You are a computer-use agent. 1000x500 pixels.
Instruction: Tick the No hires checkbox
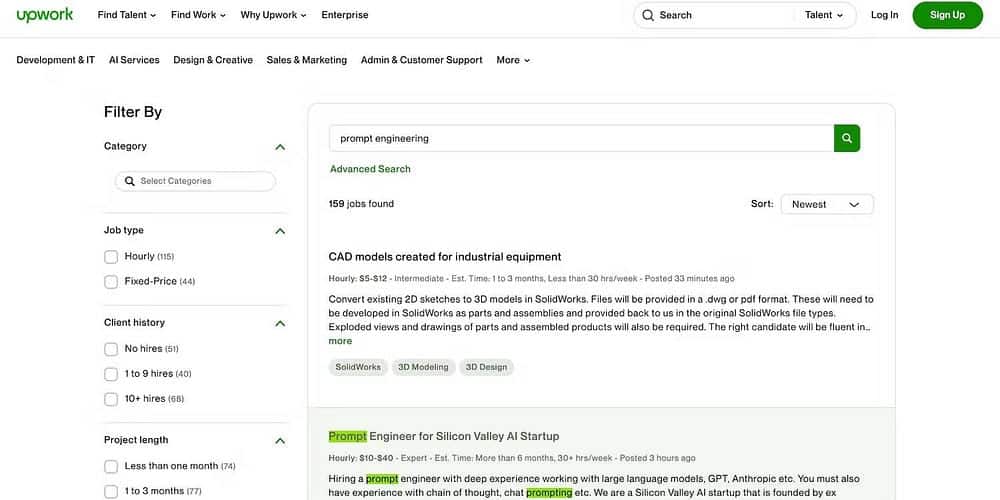coord(111,349)
